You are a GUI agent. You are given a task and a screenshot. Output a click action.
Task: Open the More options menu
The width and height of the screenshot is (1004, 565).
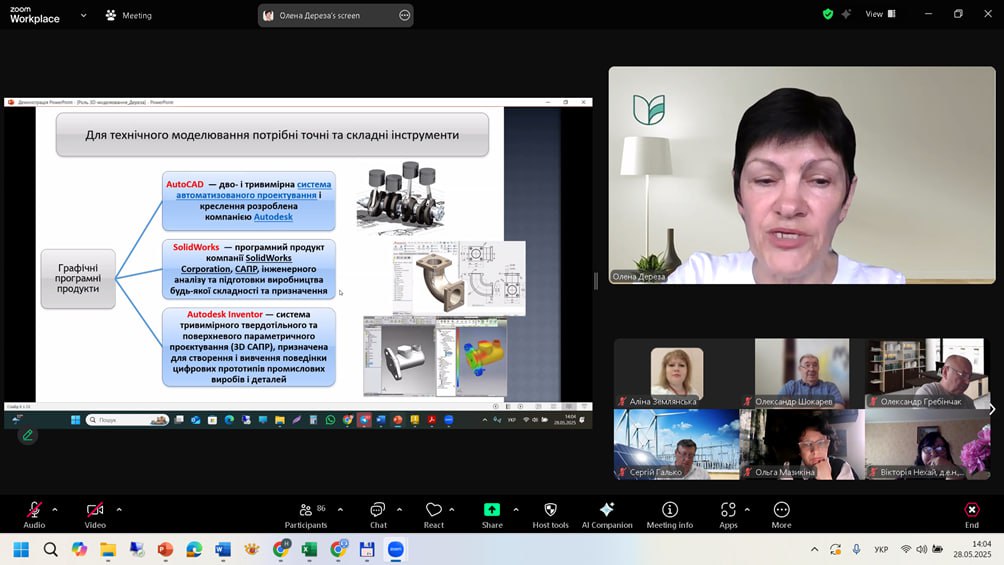coord(781,514)
